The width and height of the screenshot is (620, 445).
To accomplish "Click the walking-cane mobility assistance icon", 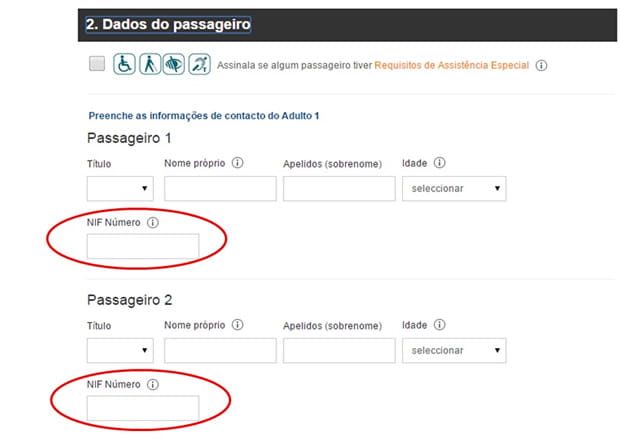I will click(149, 65).
